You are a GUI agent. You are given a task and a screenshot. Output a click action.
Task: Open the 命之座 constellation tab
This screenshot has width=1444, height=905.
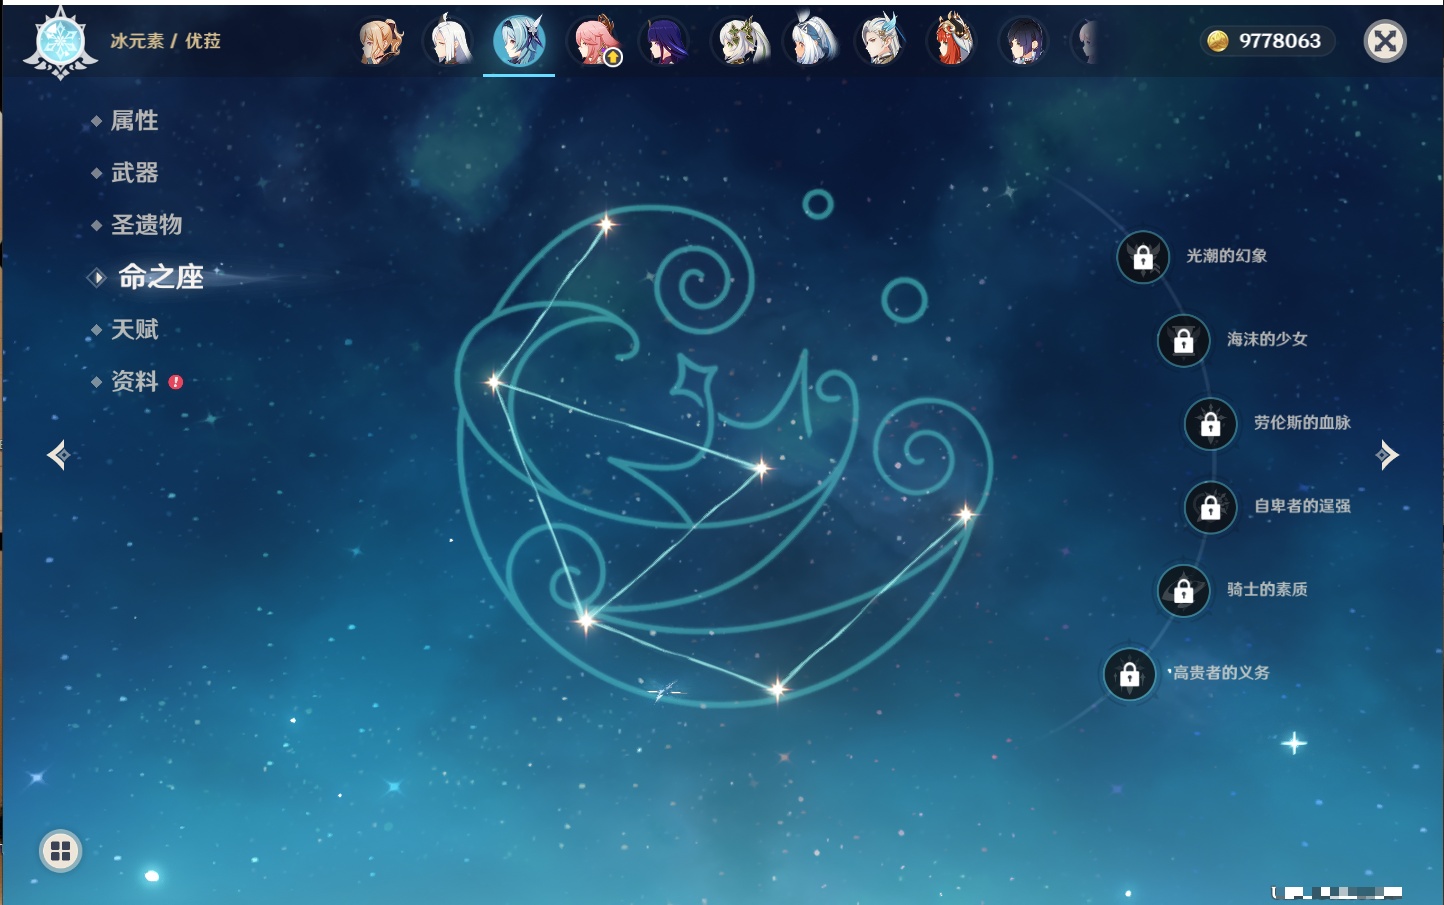click(160, 277)
